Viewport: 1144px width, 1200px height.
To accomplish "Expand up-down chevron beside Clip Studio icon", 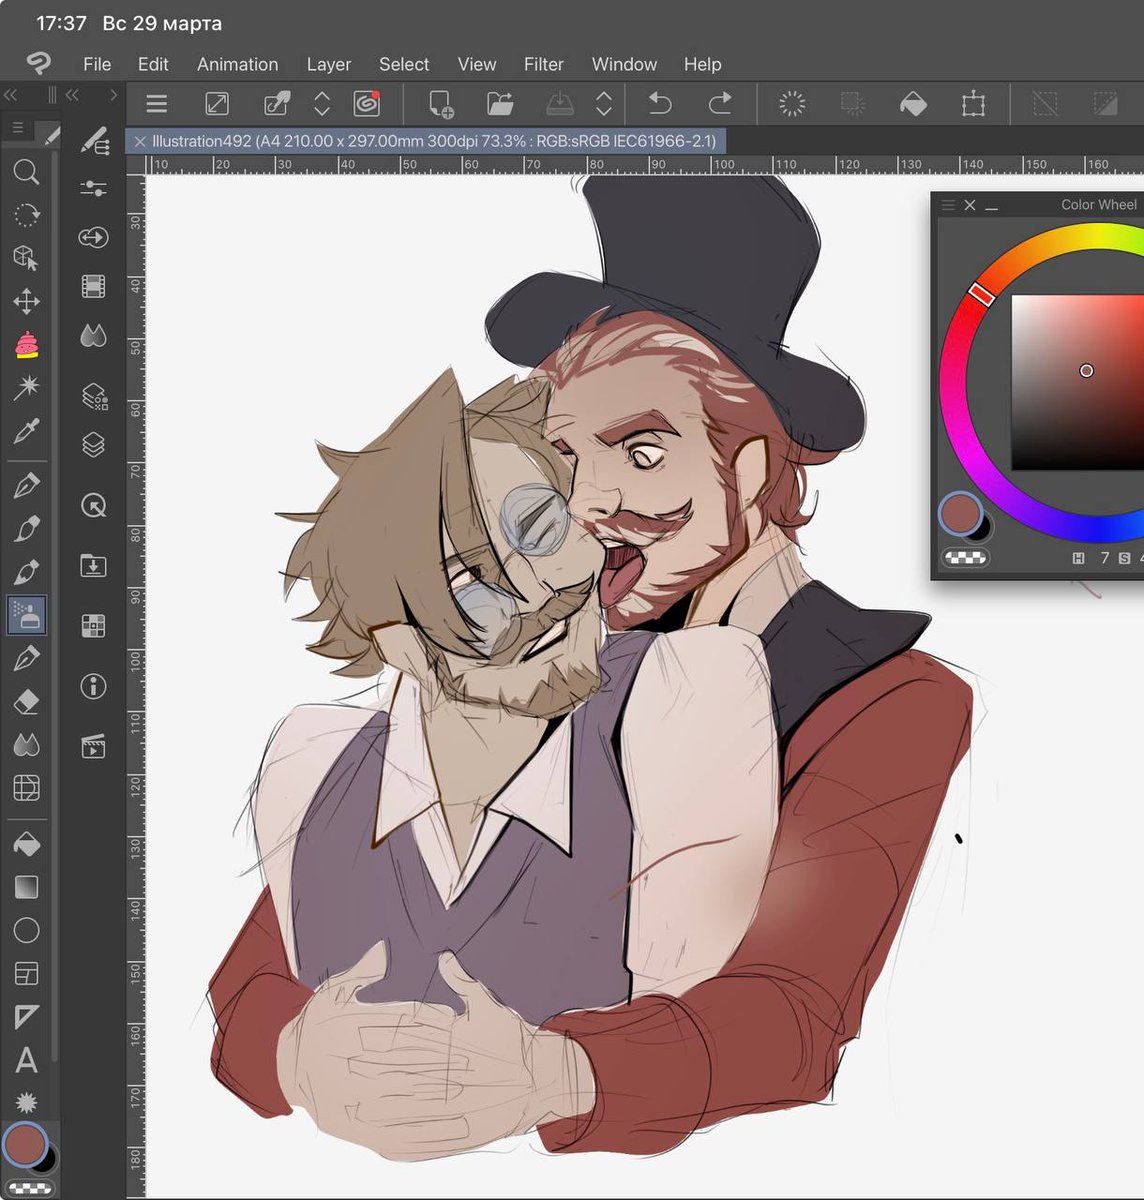I will (x=322, y=103).
